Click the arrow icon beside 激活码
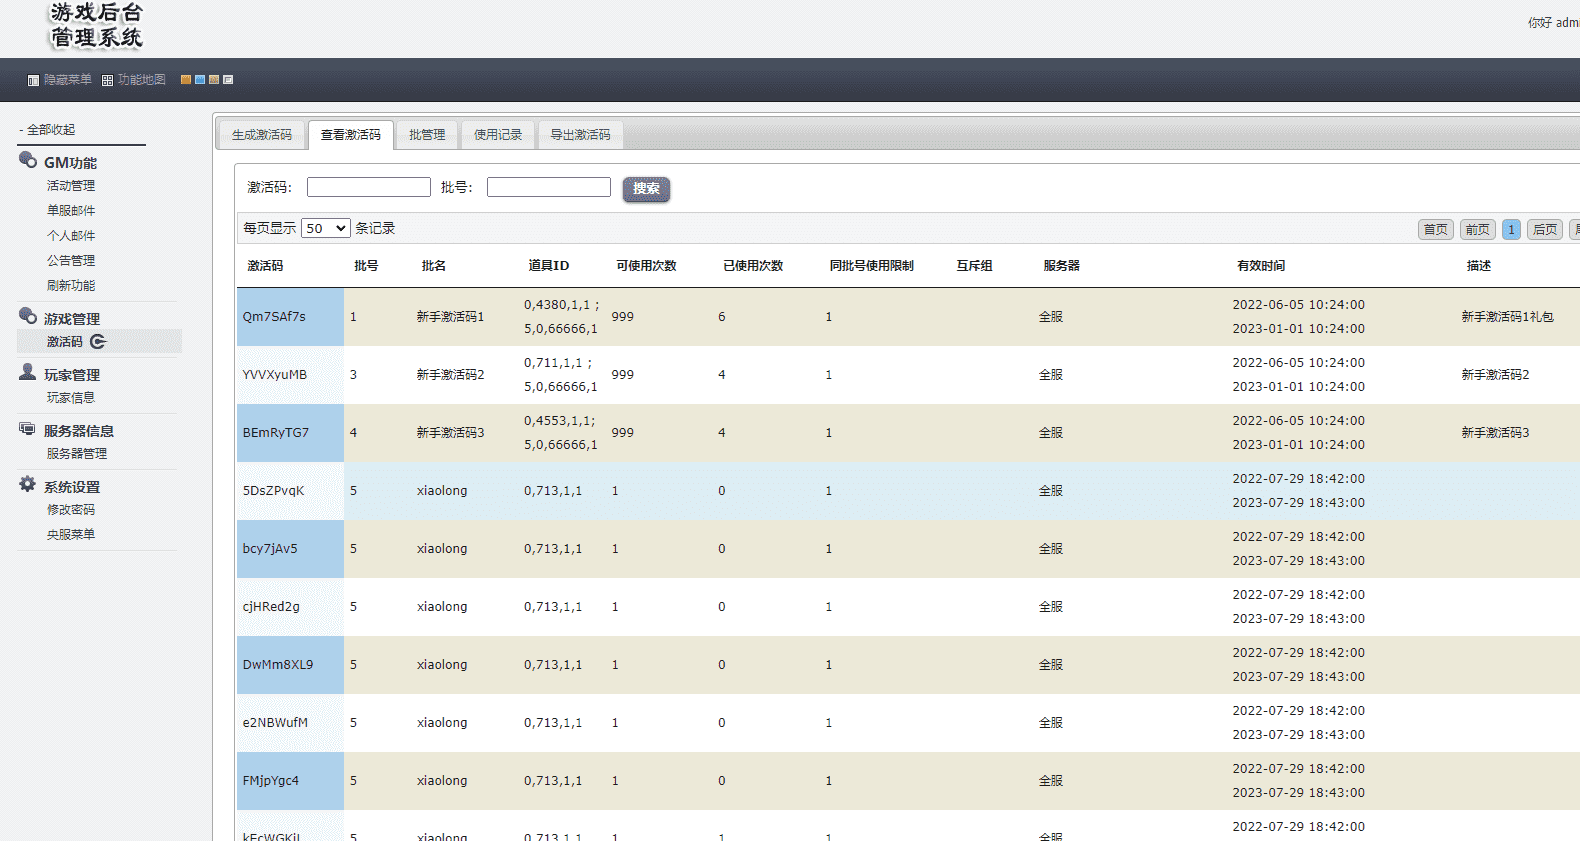Image resolution: width=1580 pixels, height=841 pixels. [x=98, y=342]
